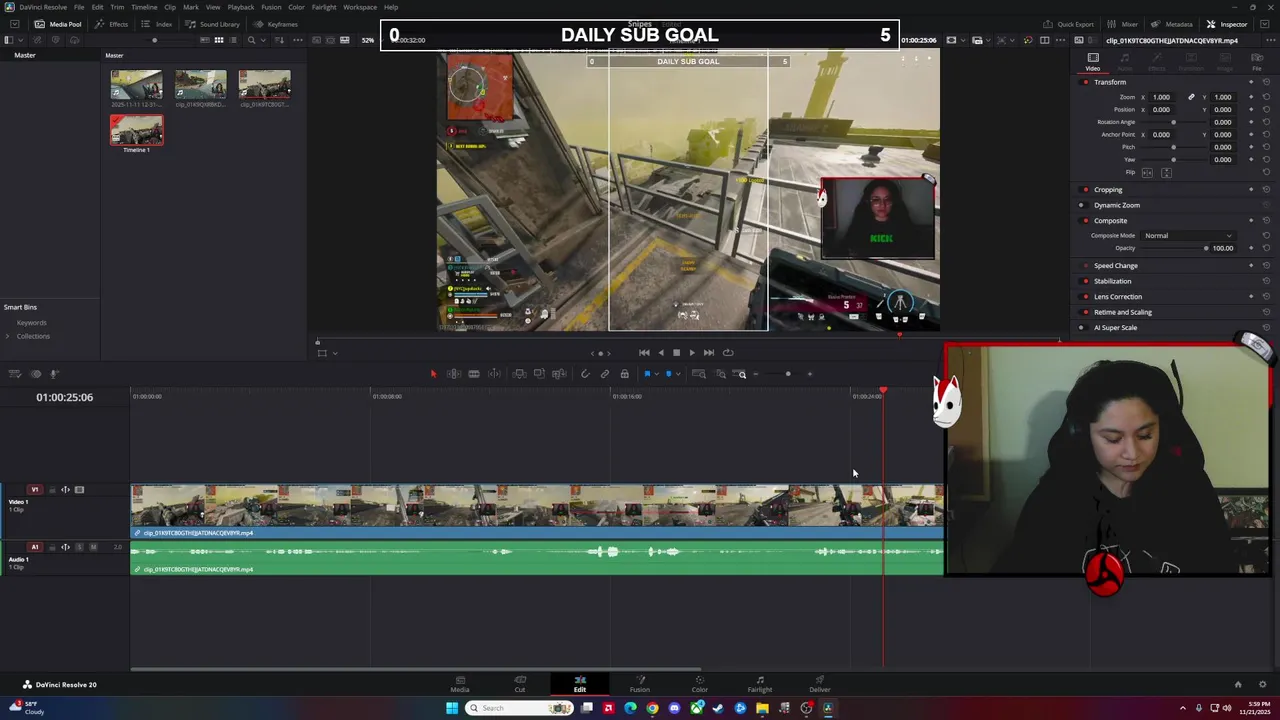
Task: Jump to the first frame
Action: click(x=644, y=352)
